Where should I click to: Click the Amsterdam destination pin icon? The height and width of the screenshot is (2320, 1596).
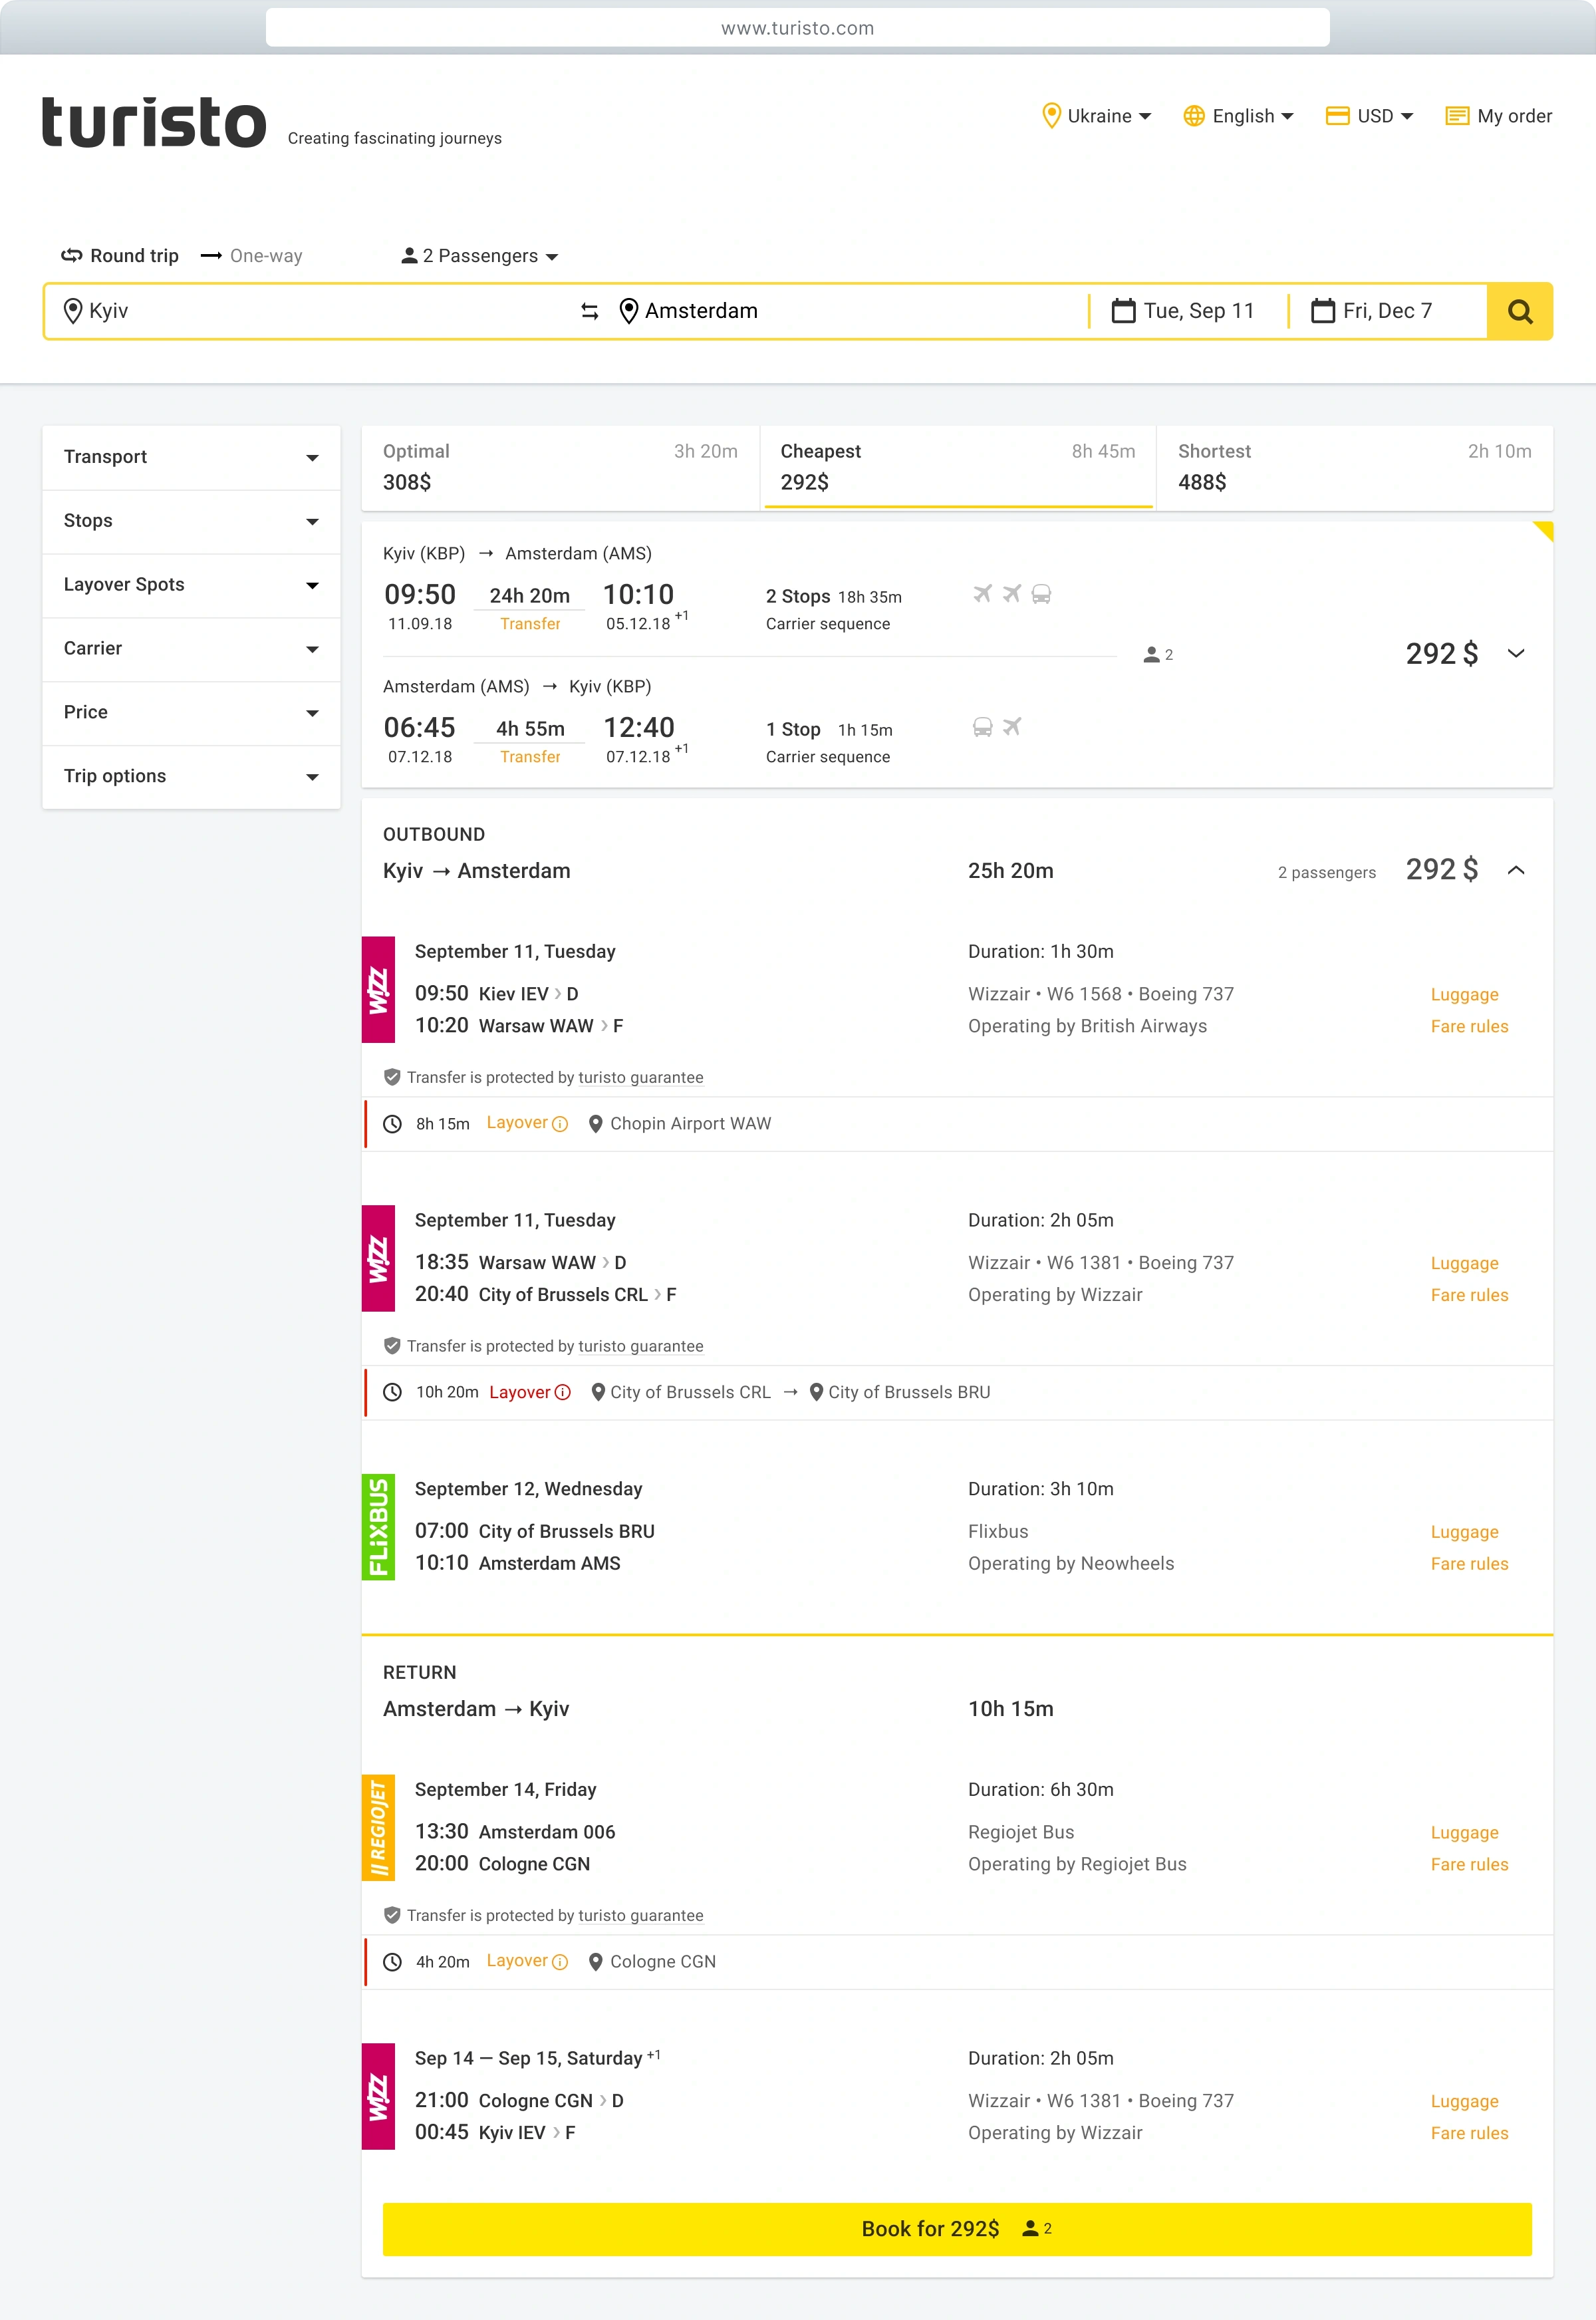pyautogui.click(x=628, y=311)
